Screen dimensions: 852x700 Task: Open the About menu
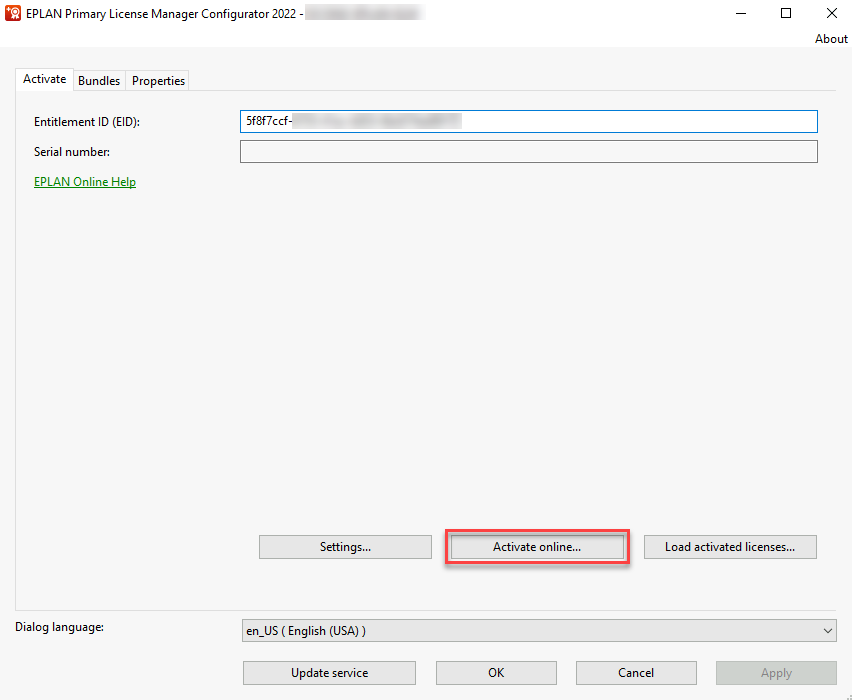click(830, 39)
